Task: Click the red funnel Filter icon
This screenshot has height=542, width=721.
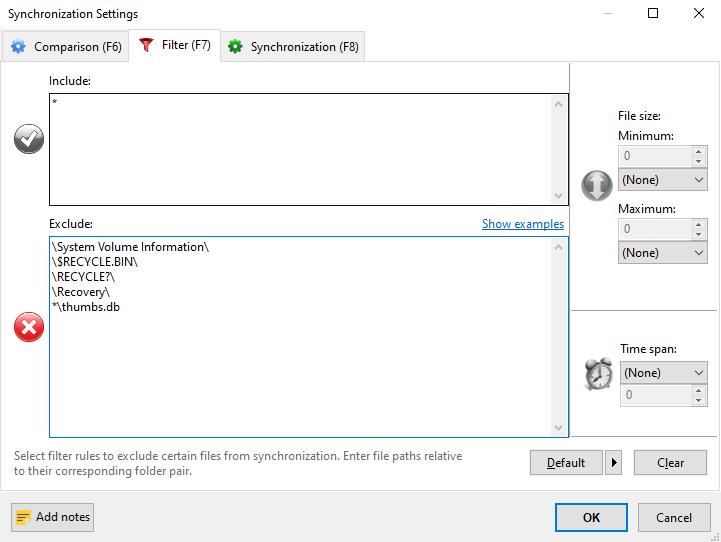Action: click(x=146, y=45)
